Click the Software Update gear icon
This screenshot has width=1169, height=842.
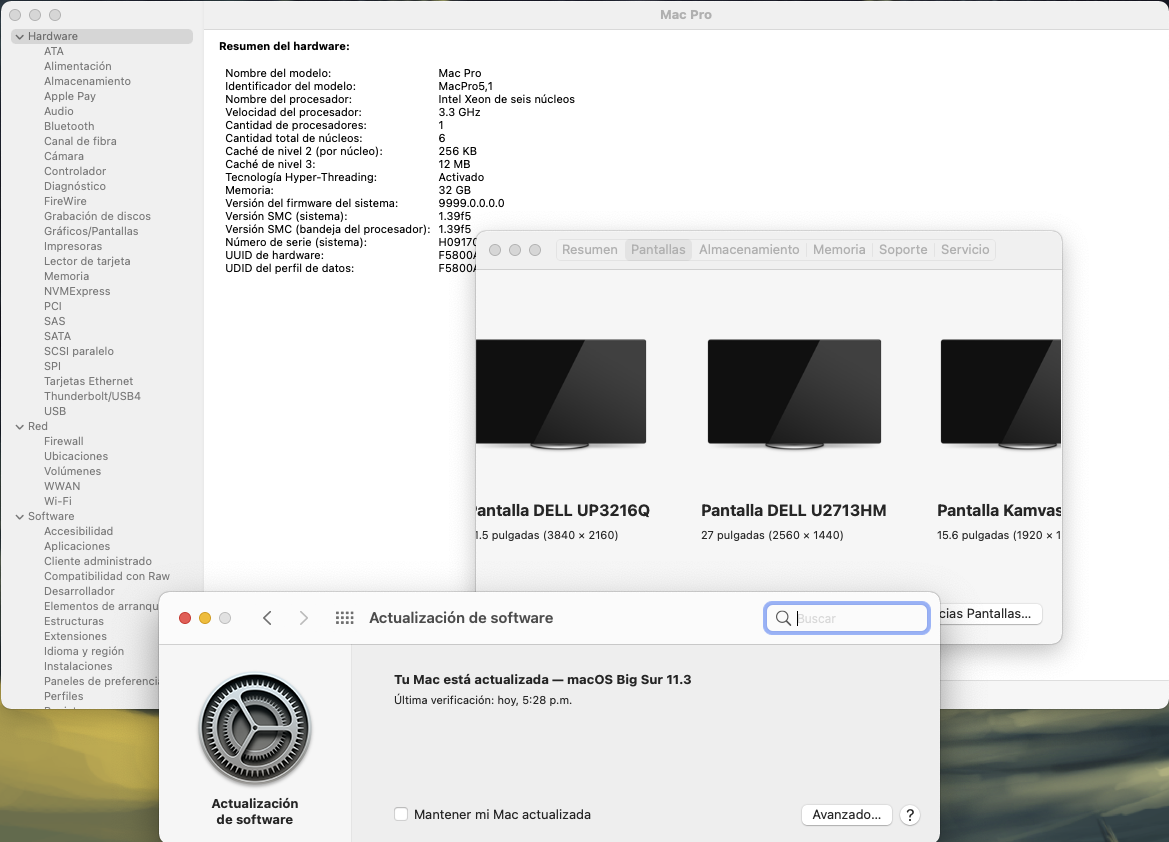click(x=255, y=729)
